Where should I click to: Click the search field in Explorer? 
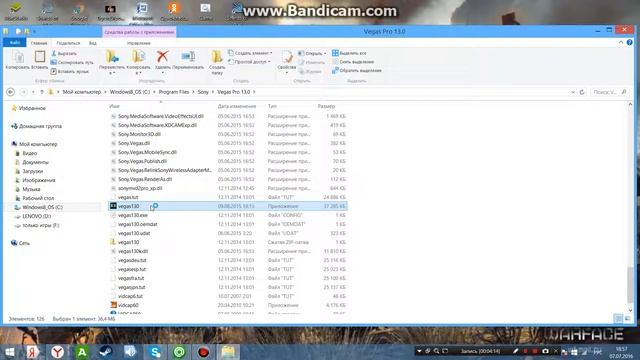tap(609, 92)
